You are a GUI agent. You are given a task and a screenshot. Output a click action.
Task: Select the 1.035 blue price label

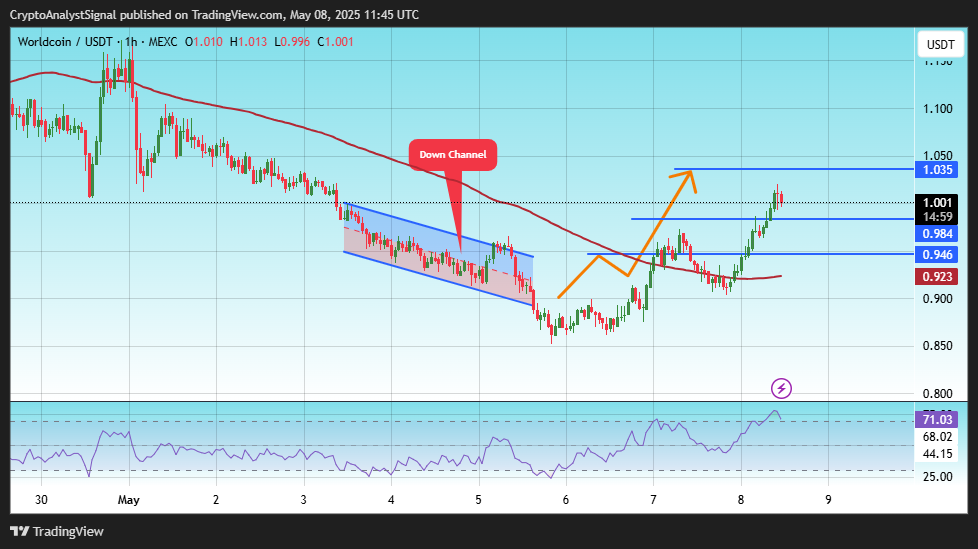click(x=936, y=170)
